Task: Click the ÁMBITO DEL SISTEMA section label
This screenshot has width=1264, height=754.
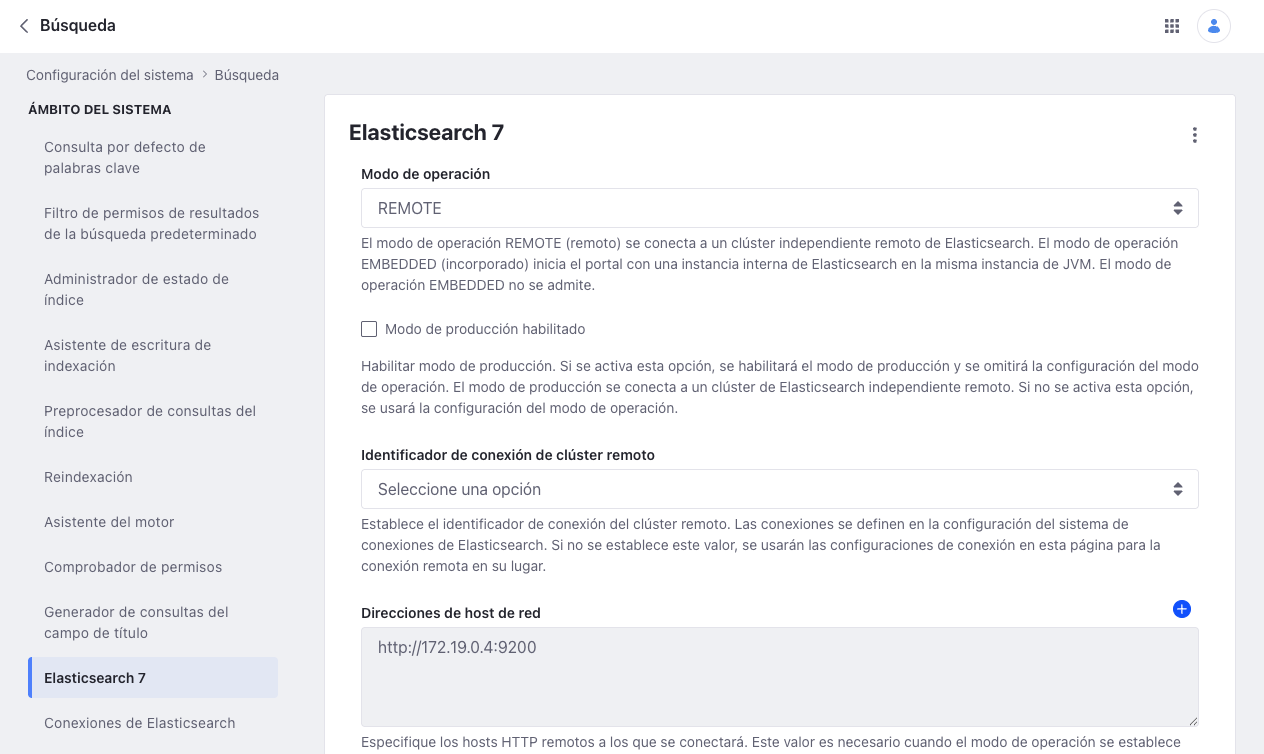Action: [100, 109]
